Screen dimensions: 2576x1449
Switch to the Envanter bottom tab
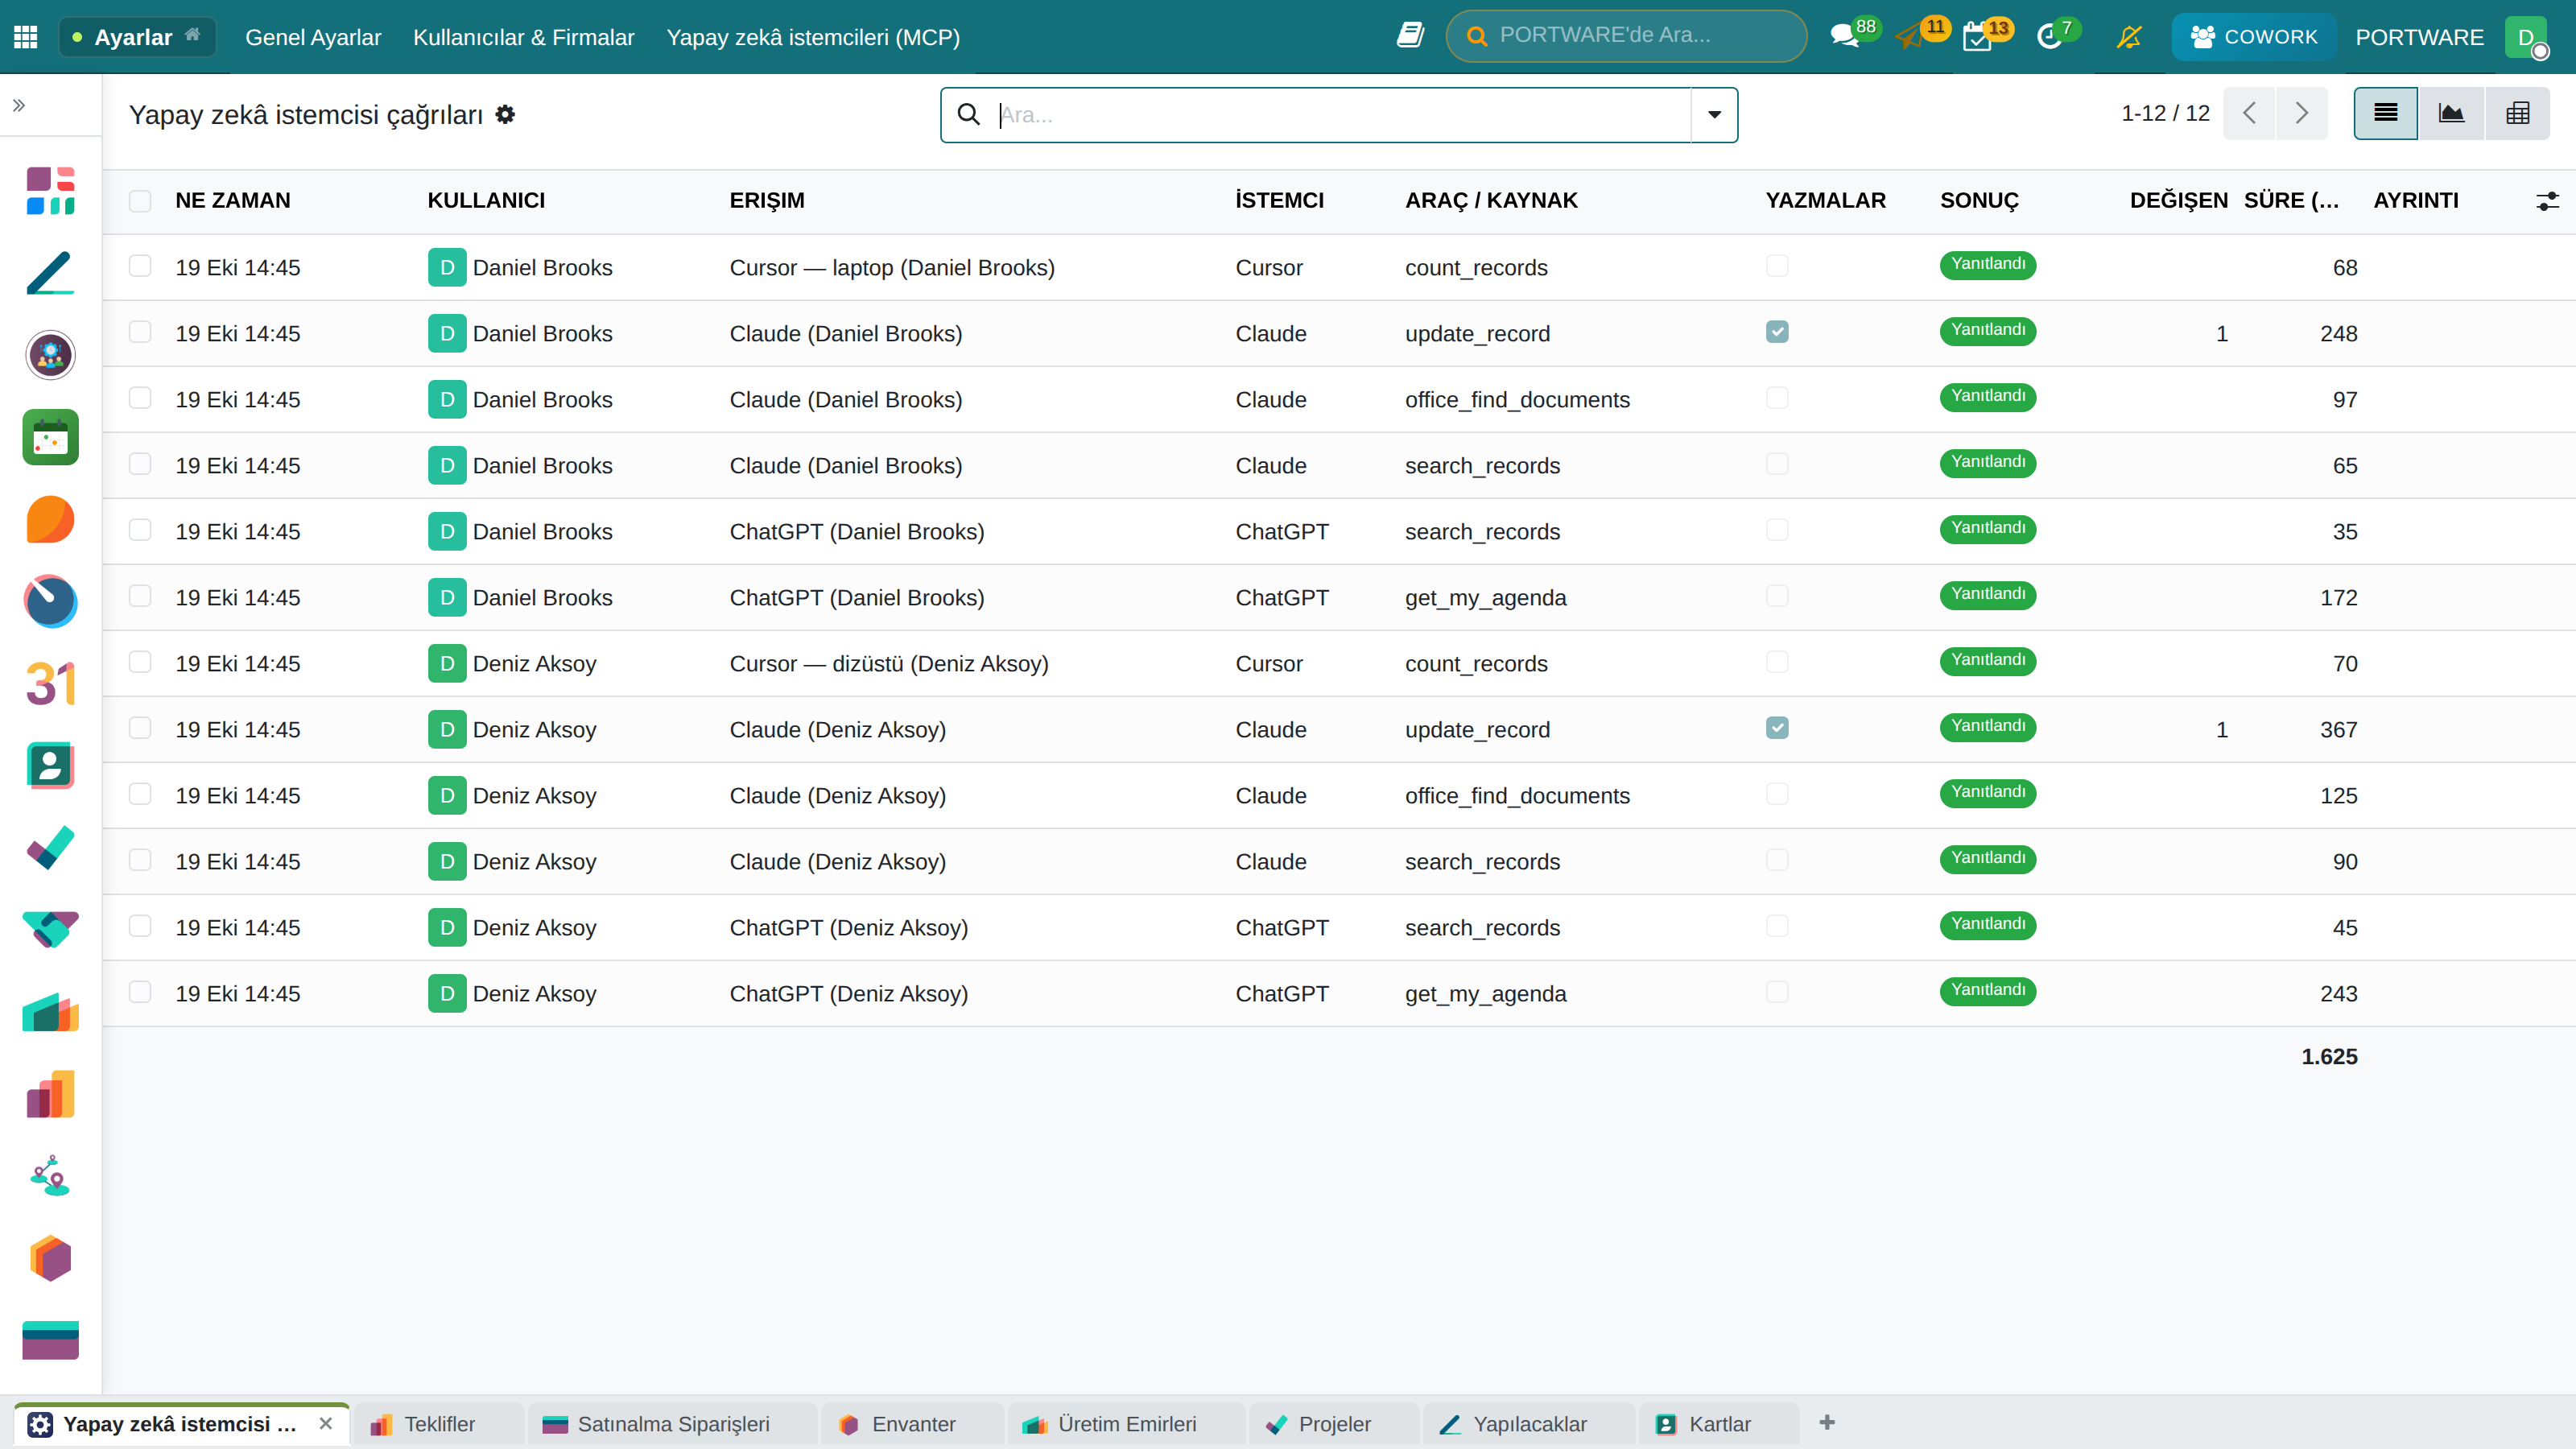[911, 1423]
